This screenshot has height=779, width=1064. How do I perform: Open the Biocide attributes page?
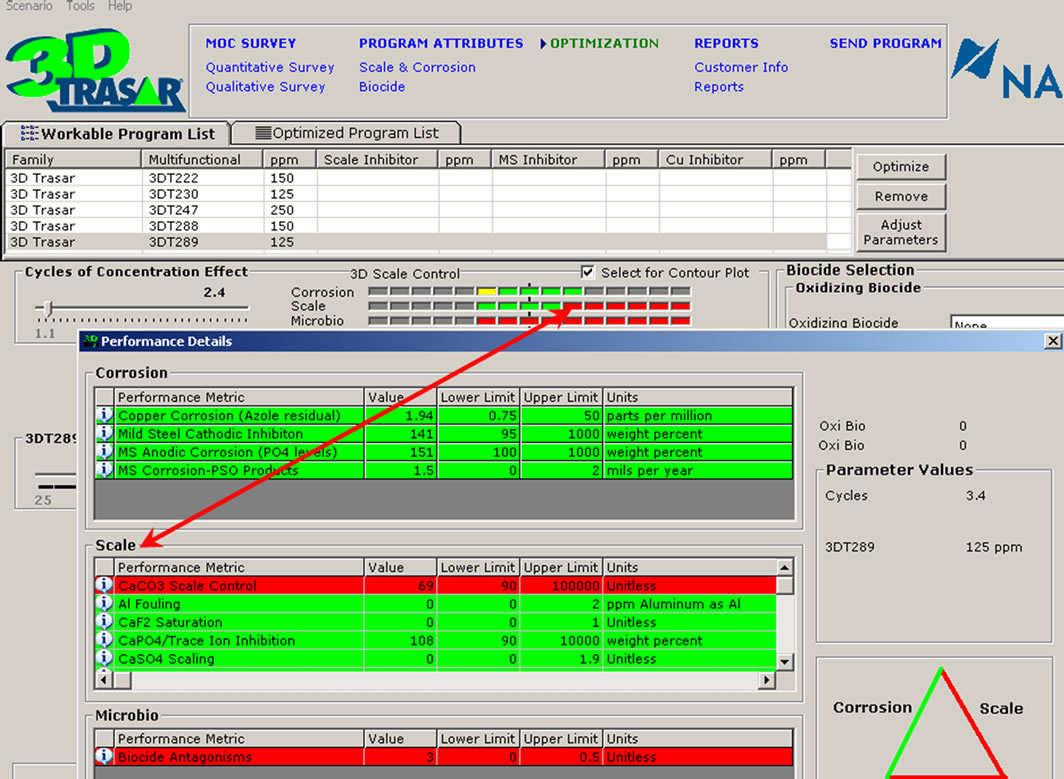382,87
